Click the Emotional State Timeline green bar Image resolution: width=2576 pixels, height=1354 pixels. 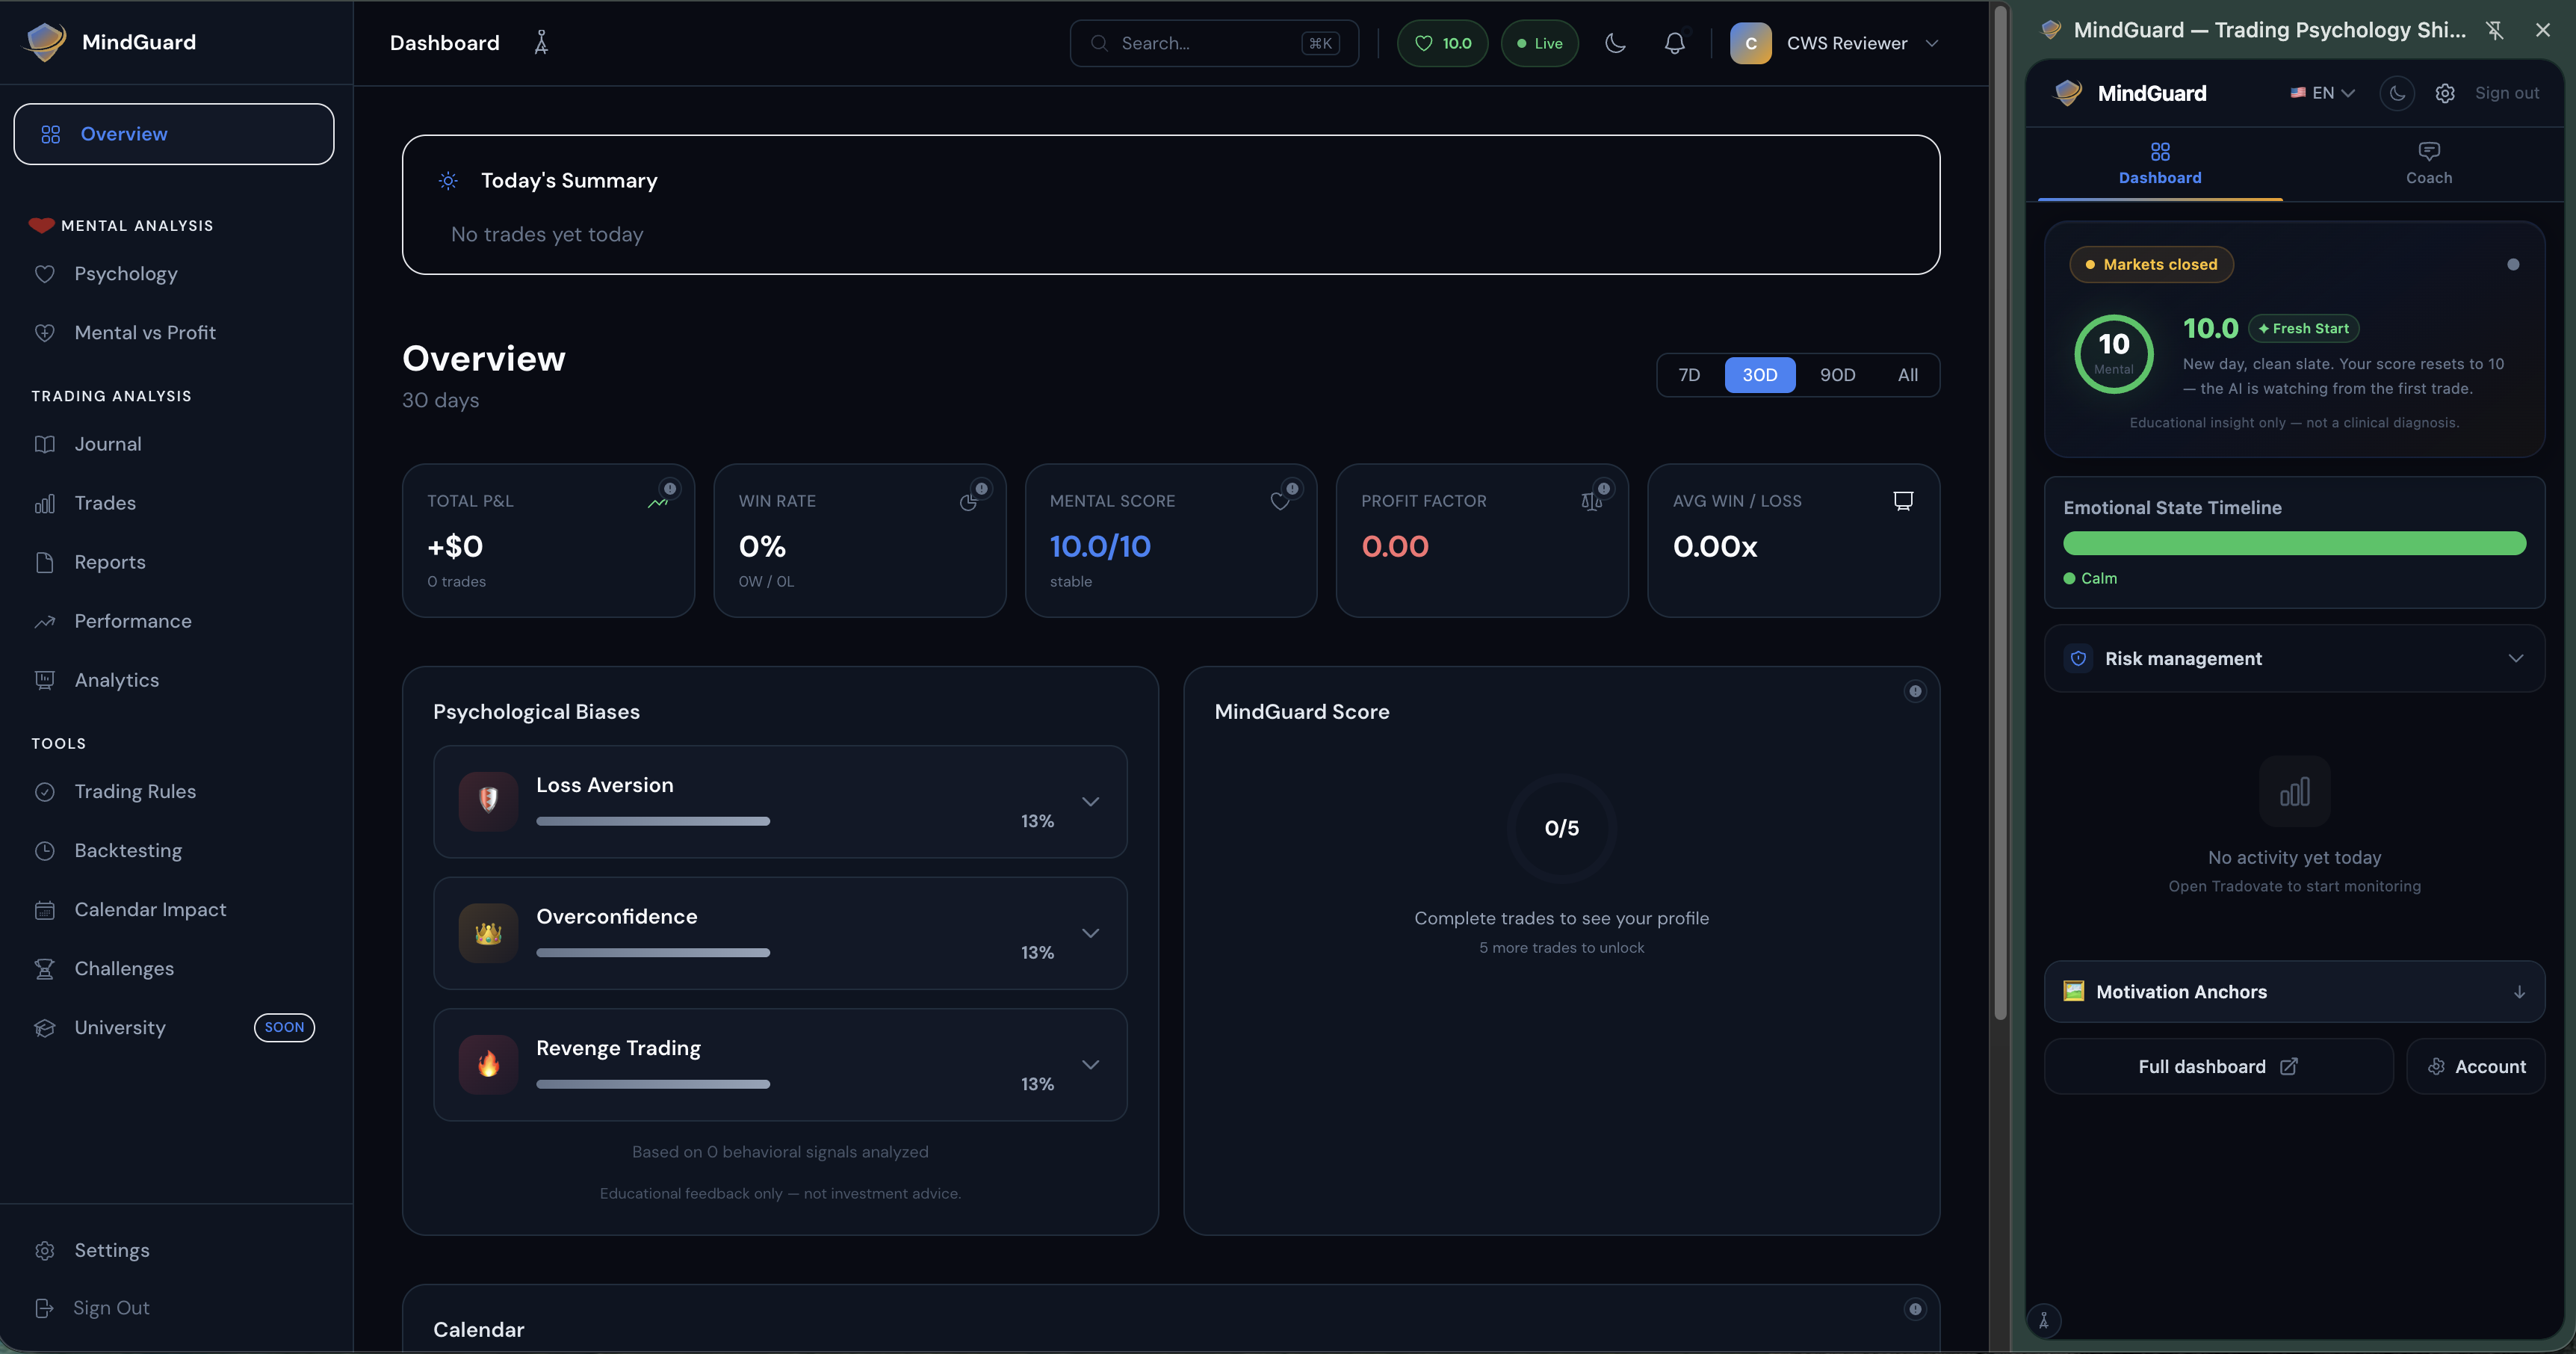point(2294,543)
